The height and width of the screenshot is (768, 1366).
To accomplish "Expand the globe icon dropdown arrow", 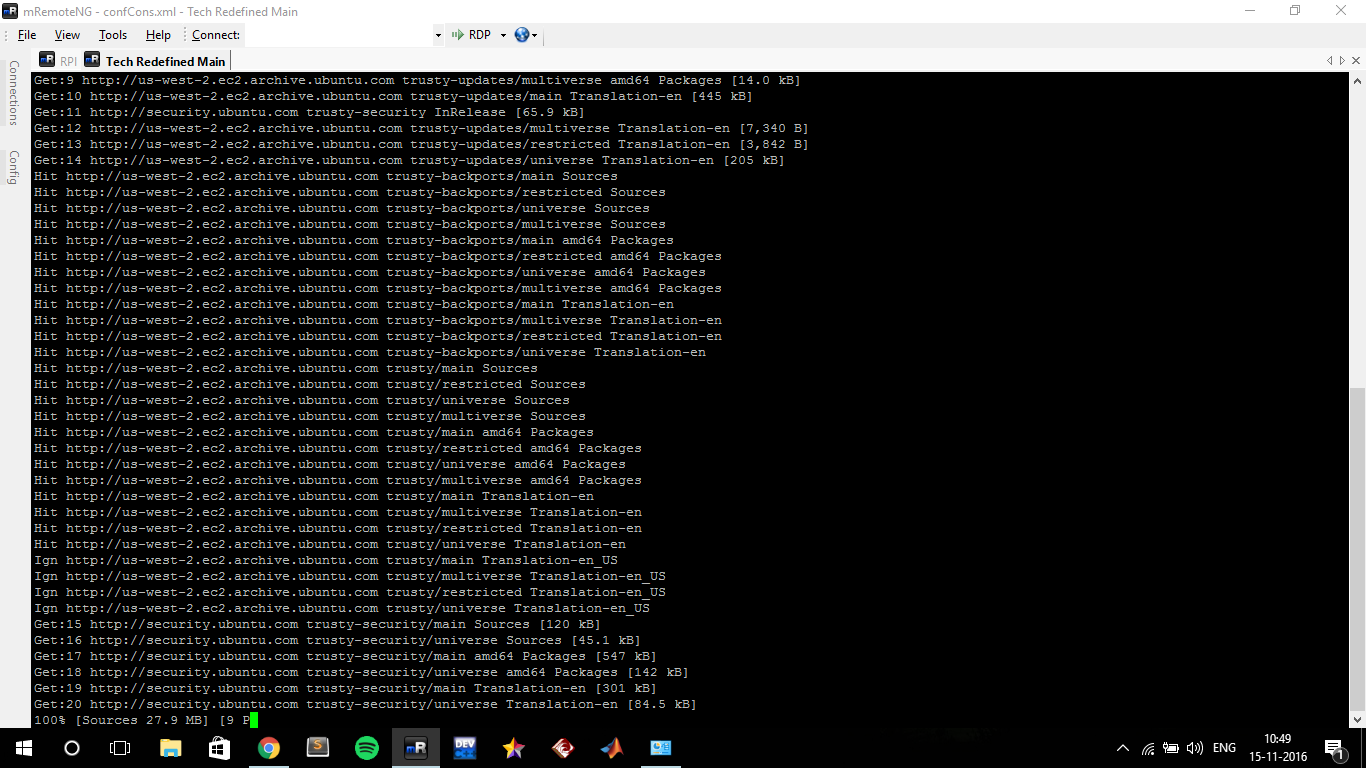I will (x=535, y=35).
